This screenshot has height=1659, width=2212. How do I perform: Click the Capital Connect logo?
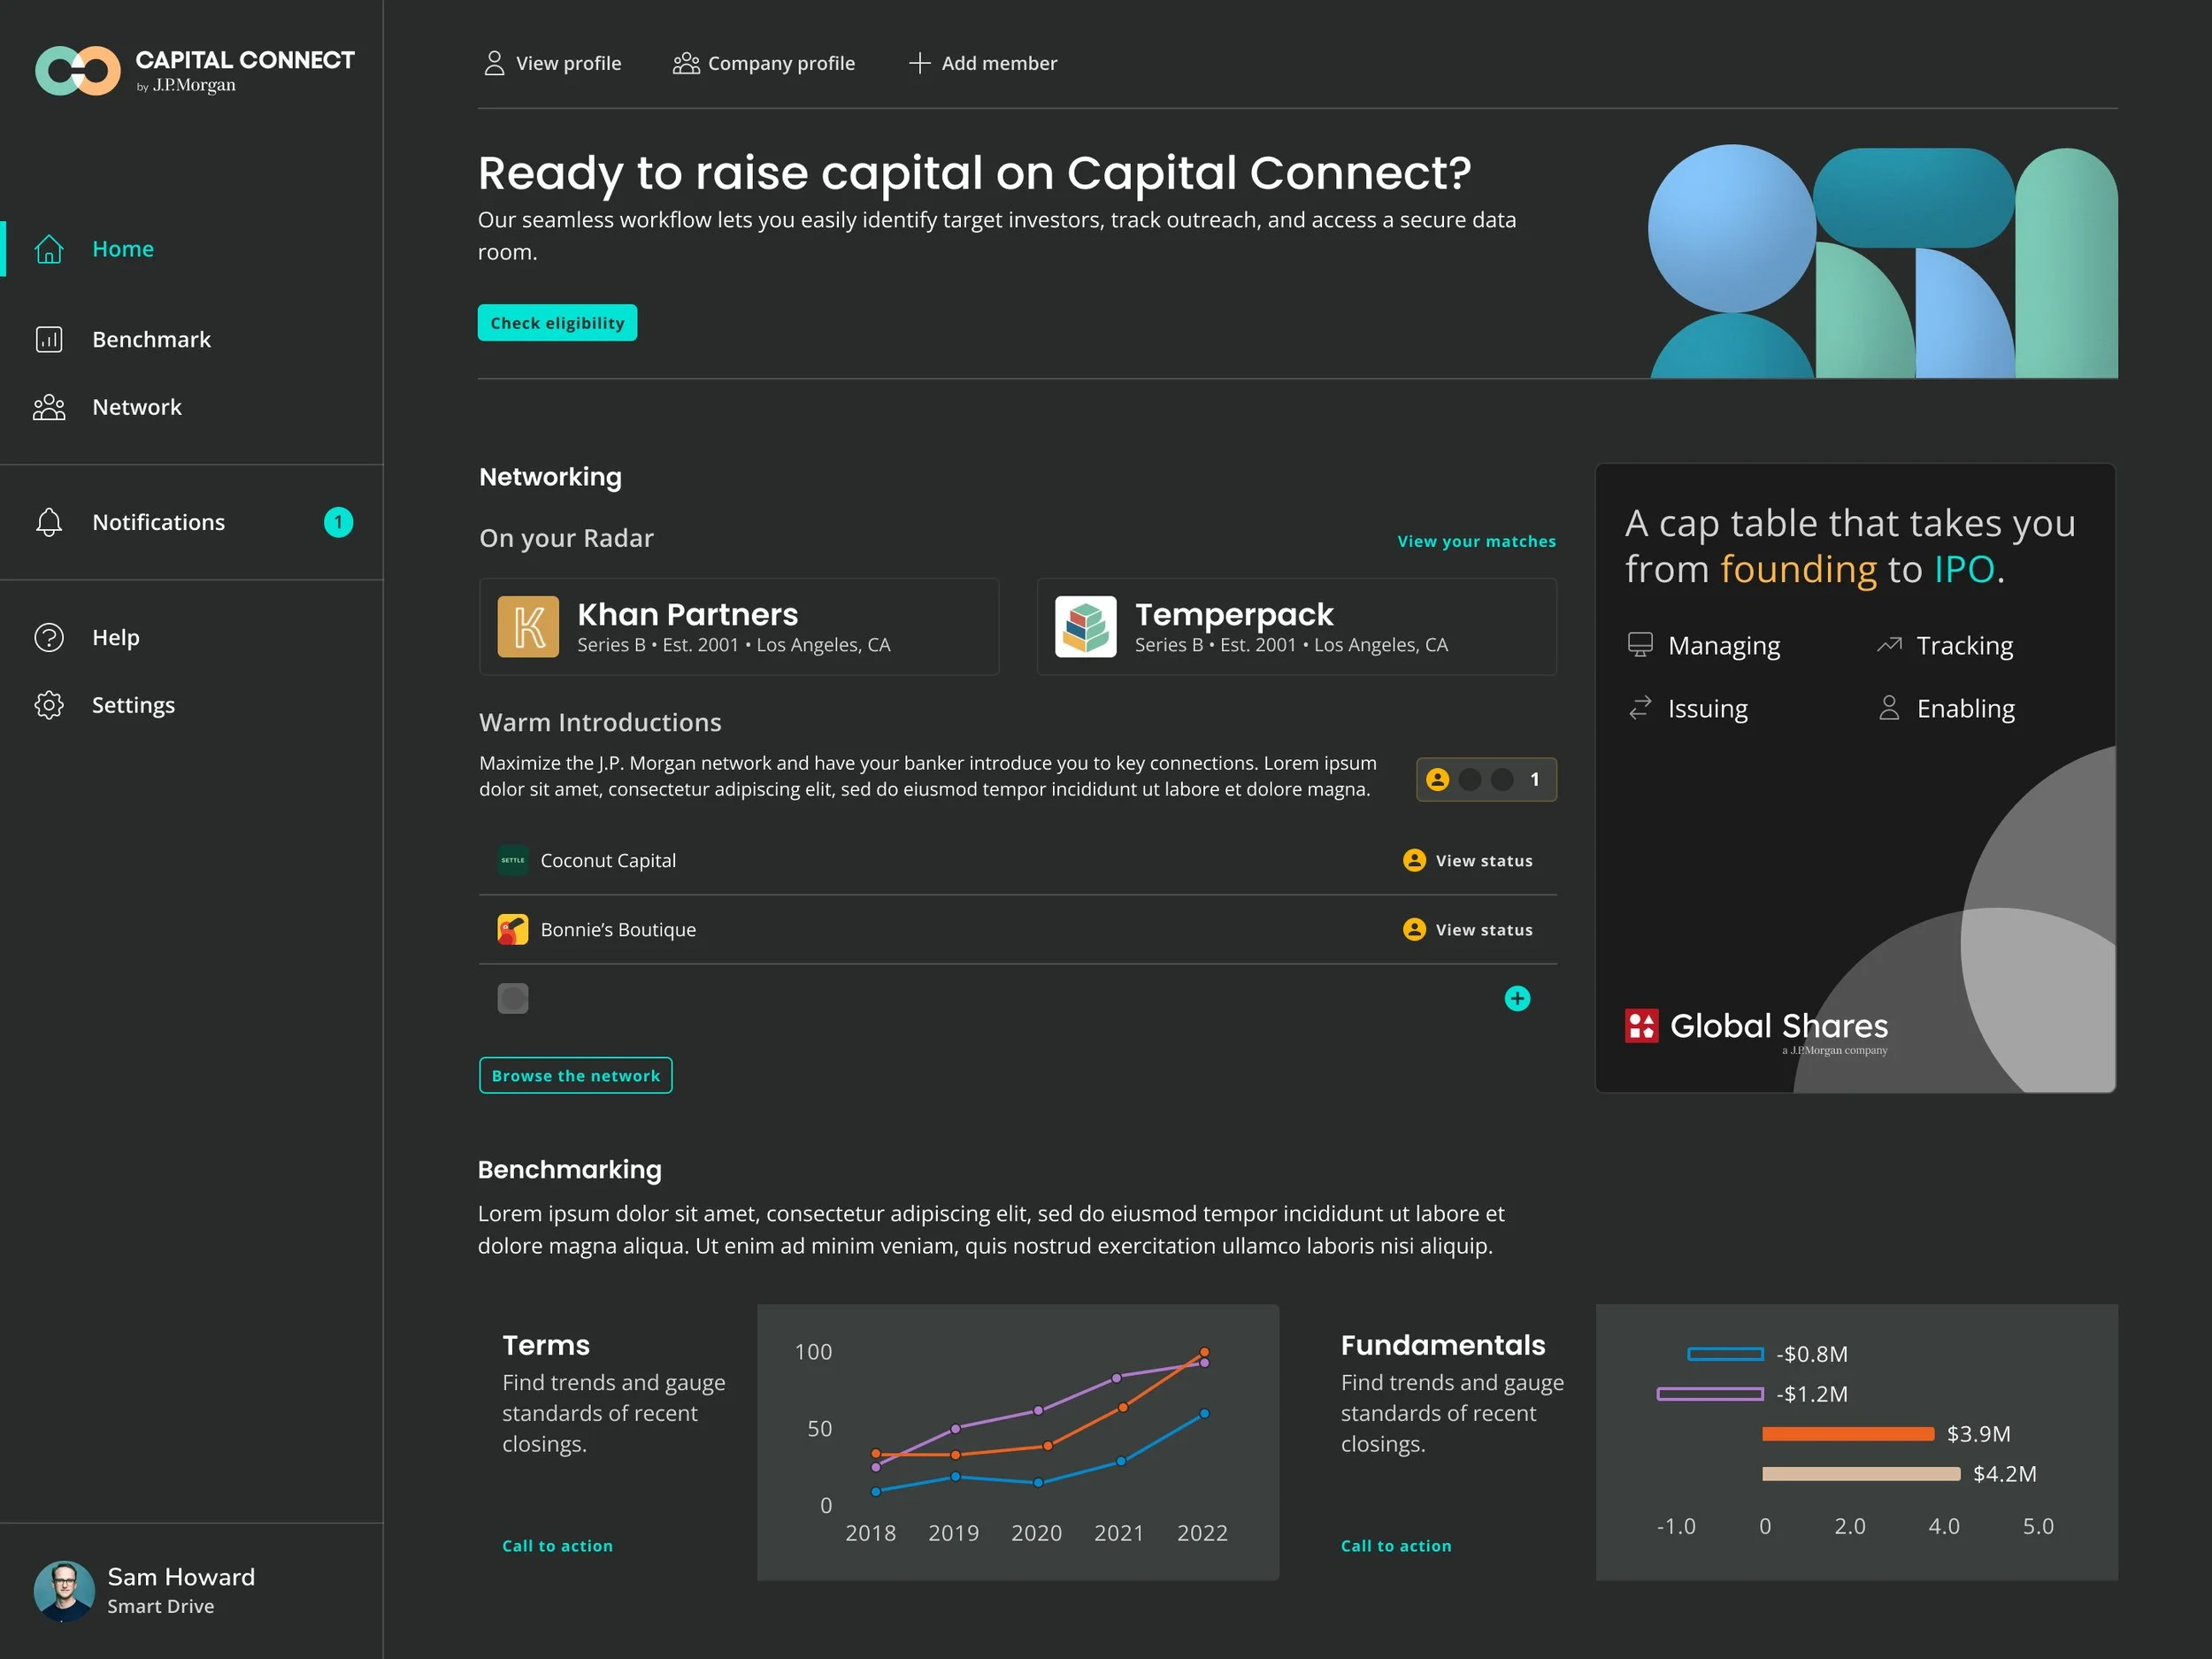[78, 71]
